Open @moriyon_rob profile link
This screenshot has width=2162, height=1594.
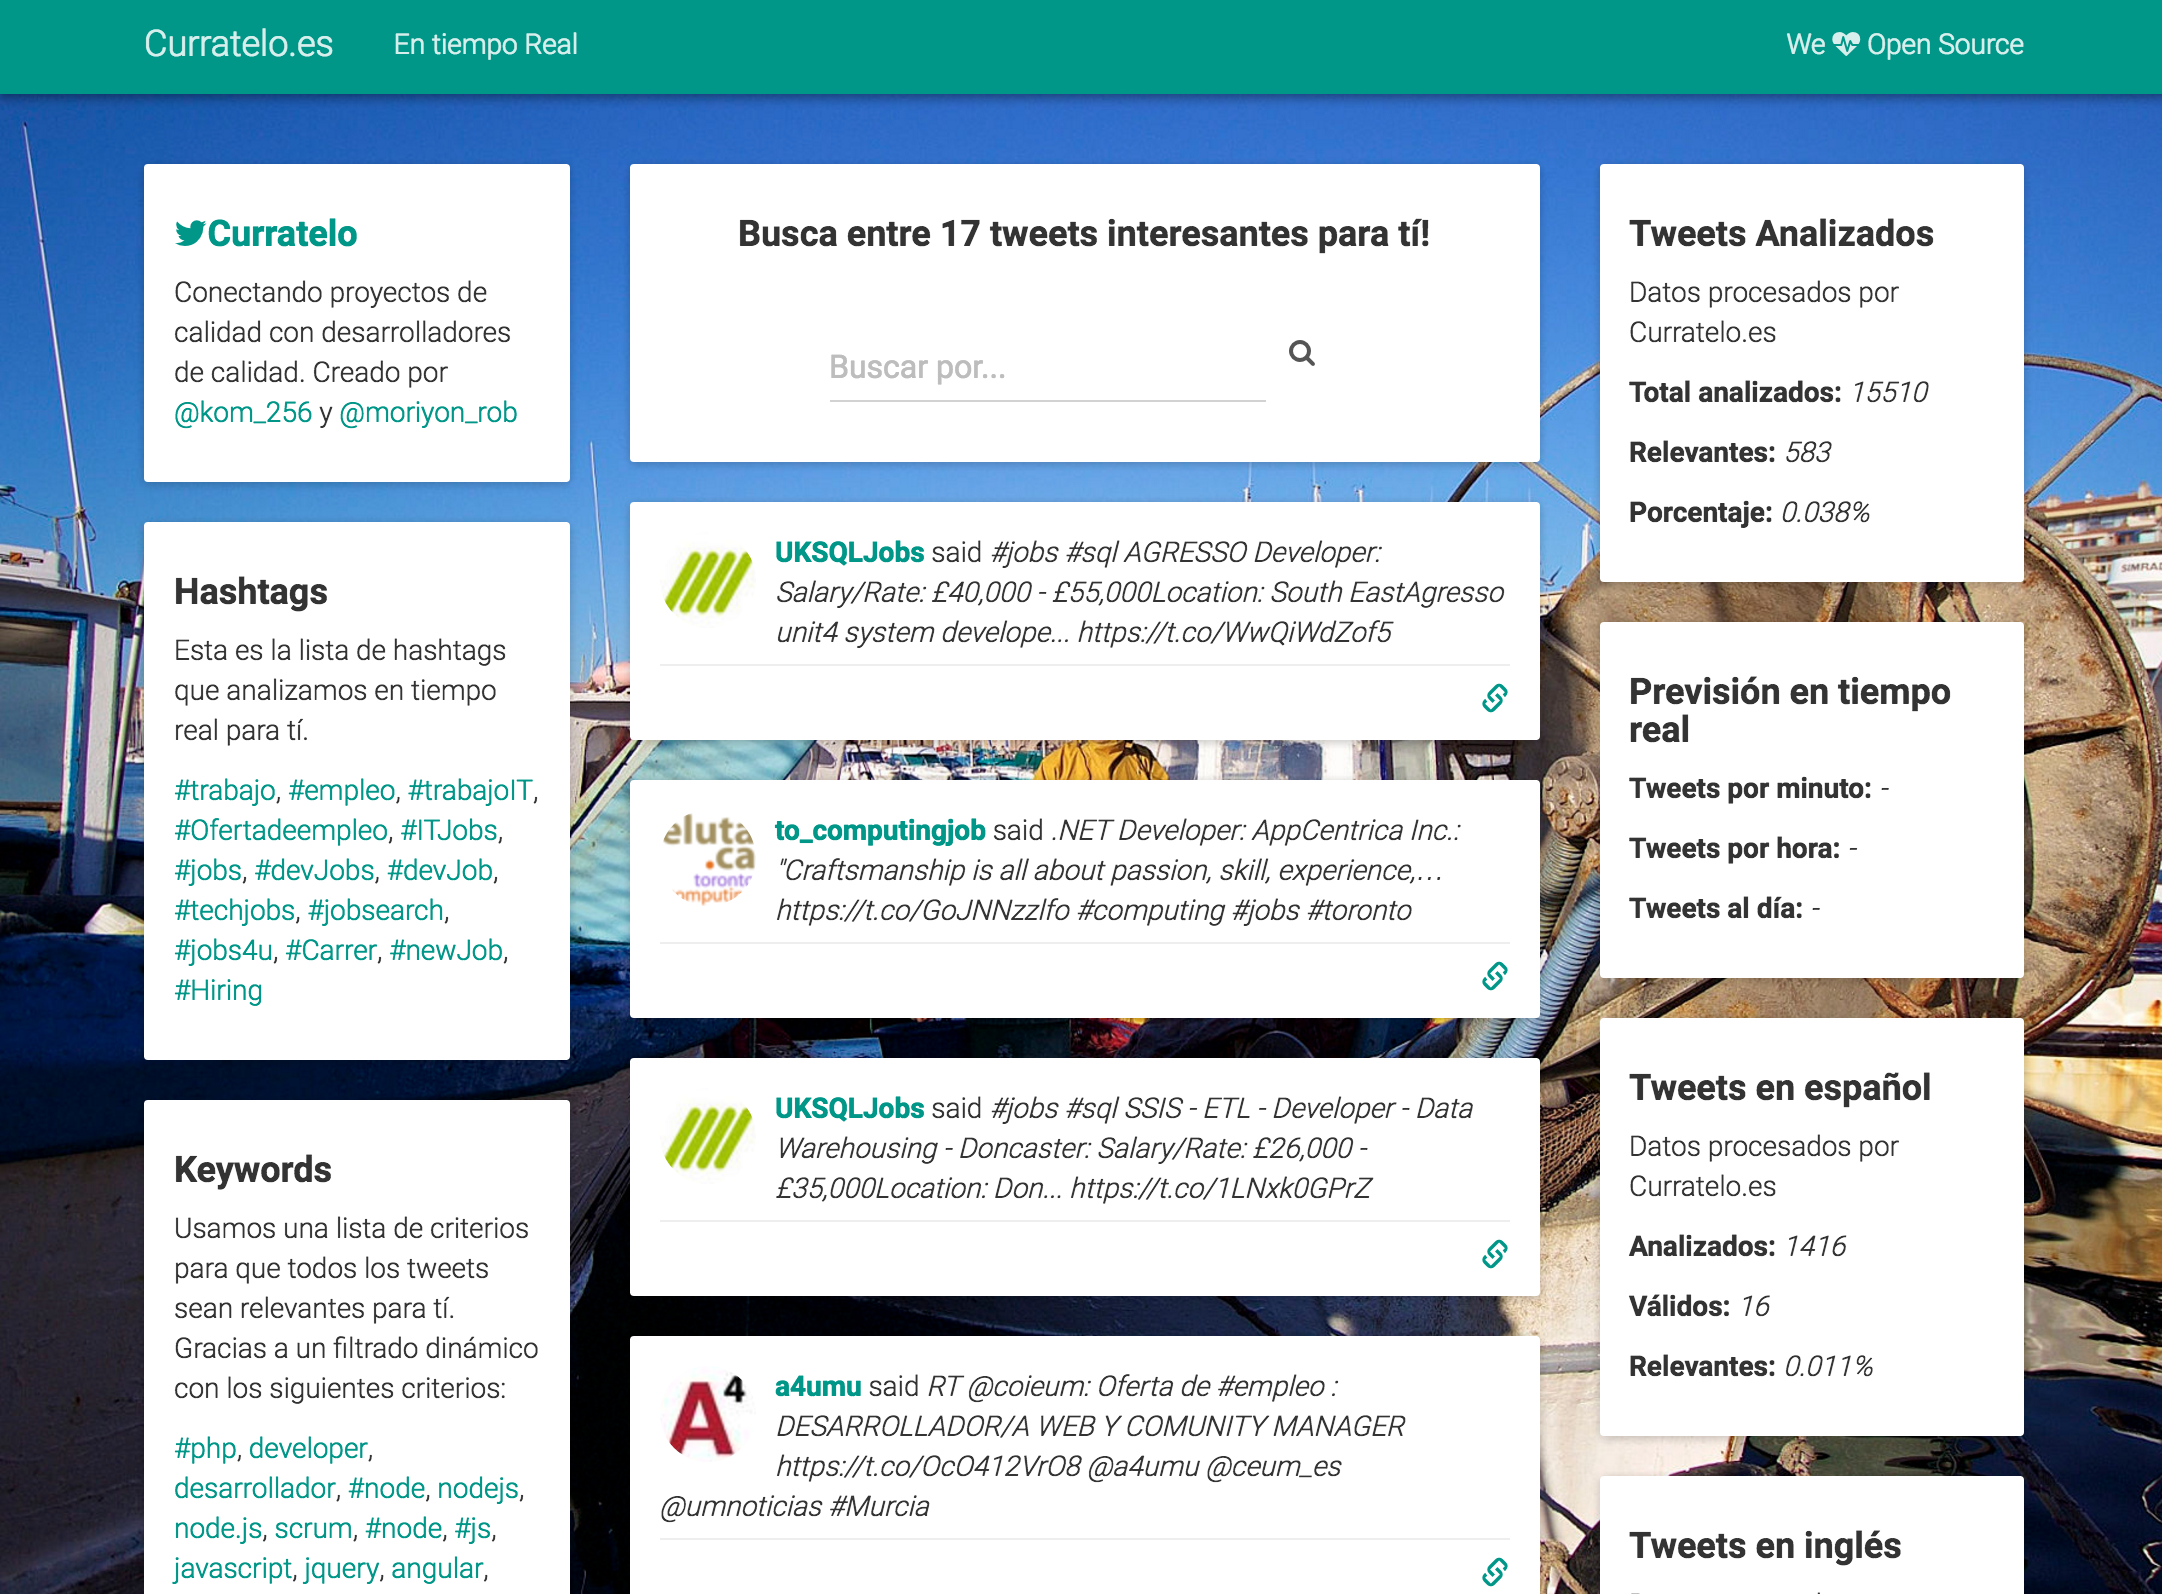coord(428,413)
